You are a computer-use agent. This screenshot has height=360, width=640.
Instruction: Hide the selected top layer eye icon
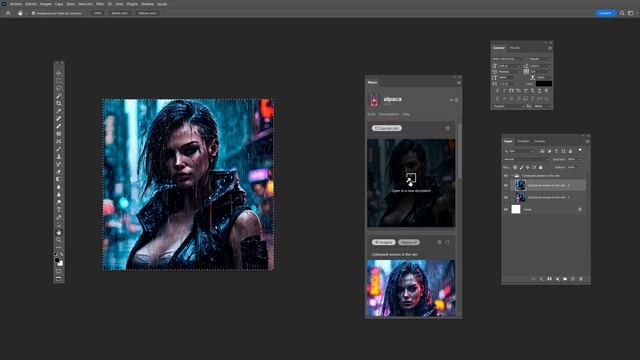coord(506,186)
